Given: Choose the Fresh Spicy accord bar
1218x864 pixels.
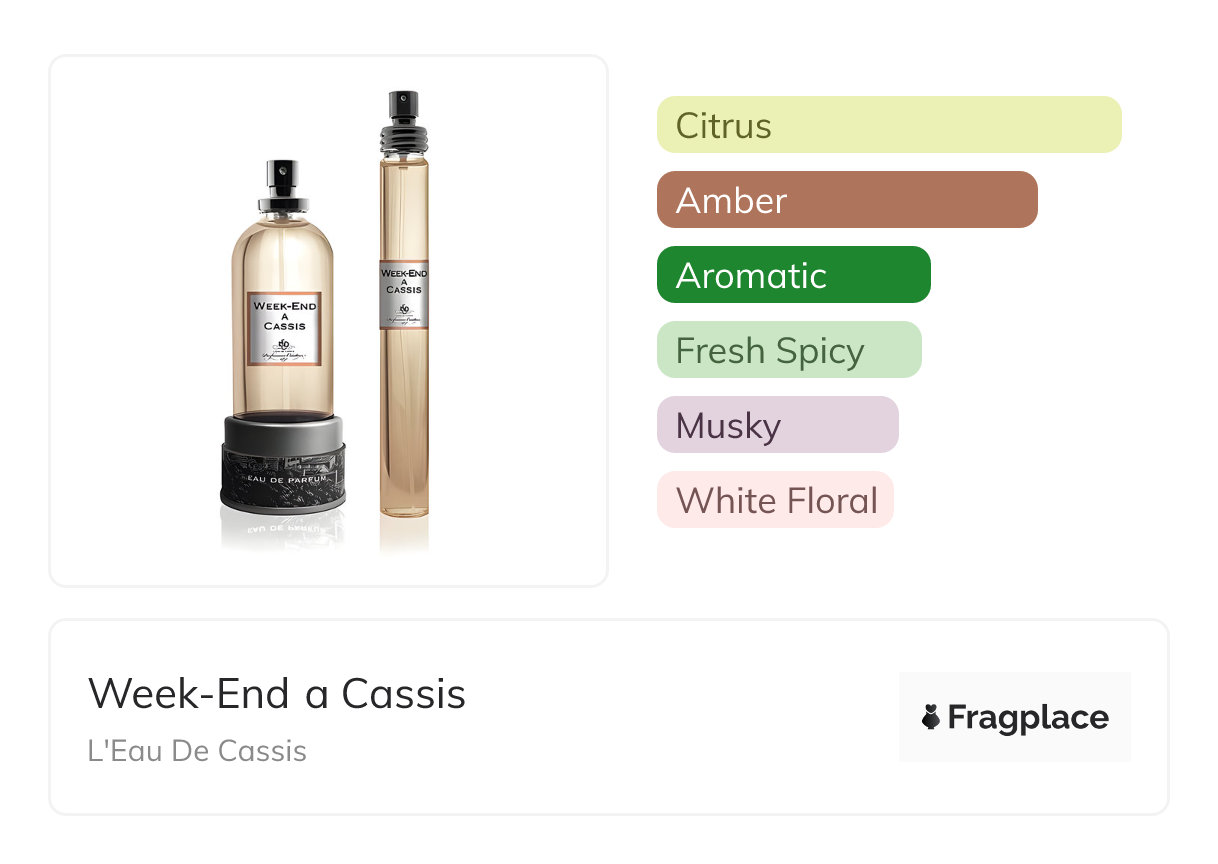Looking at the screenshot, I should (788, 350).
